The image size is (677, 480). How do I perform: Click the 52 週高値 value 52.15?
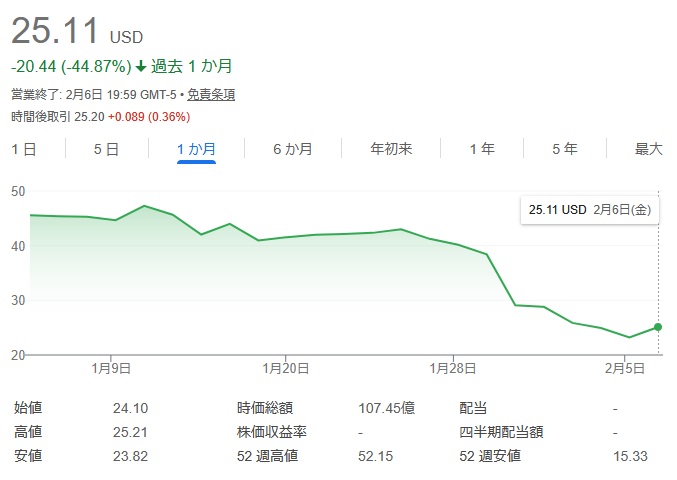pos(376,456)
